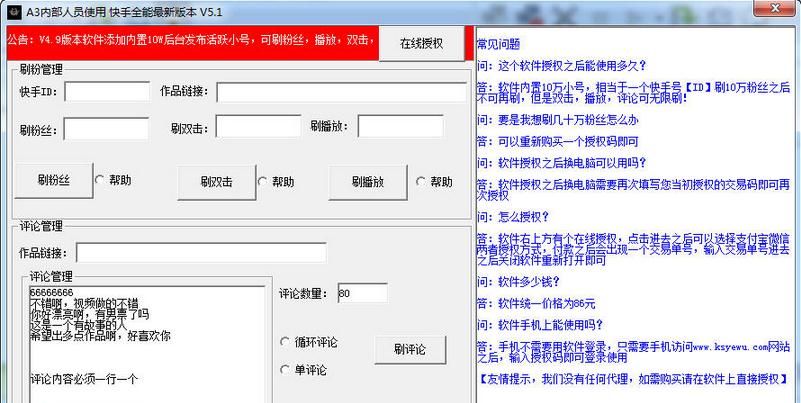Screen dimensions: 801x403
Task: Focus the 快手ID input field
Action: tap(107, 91)
